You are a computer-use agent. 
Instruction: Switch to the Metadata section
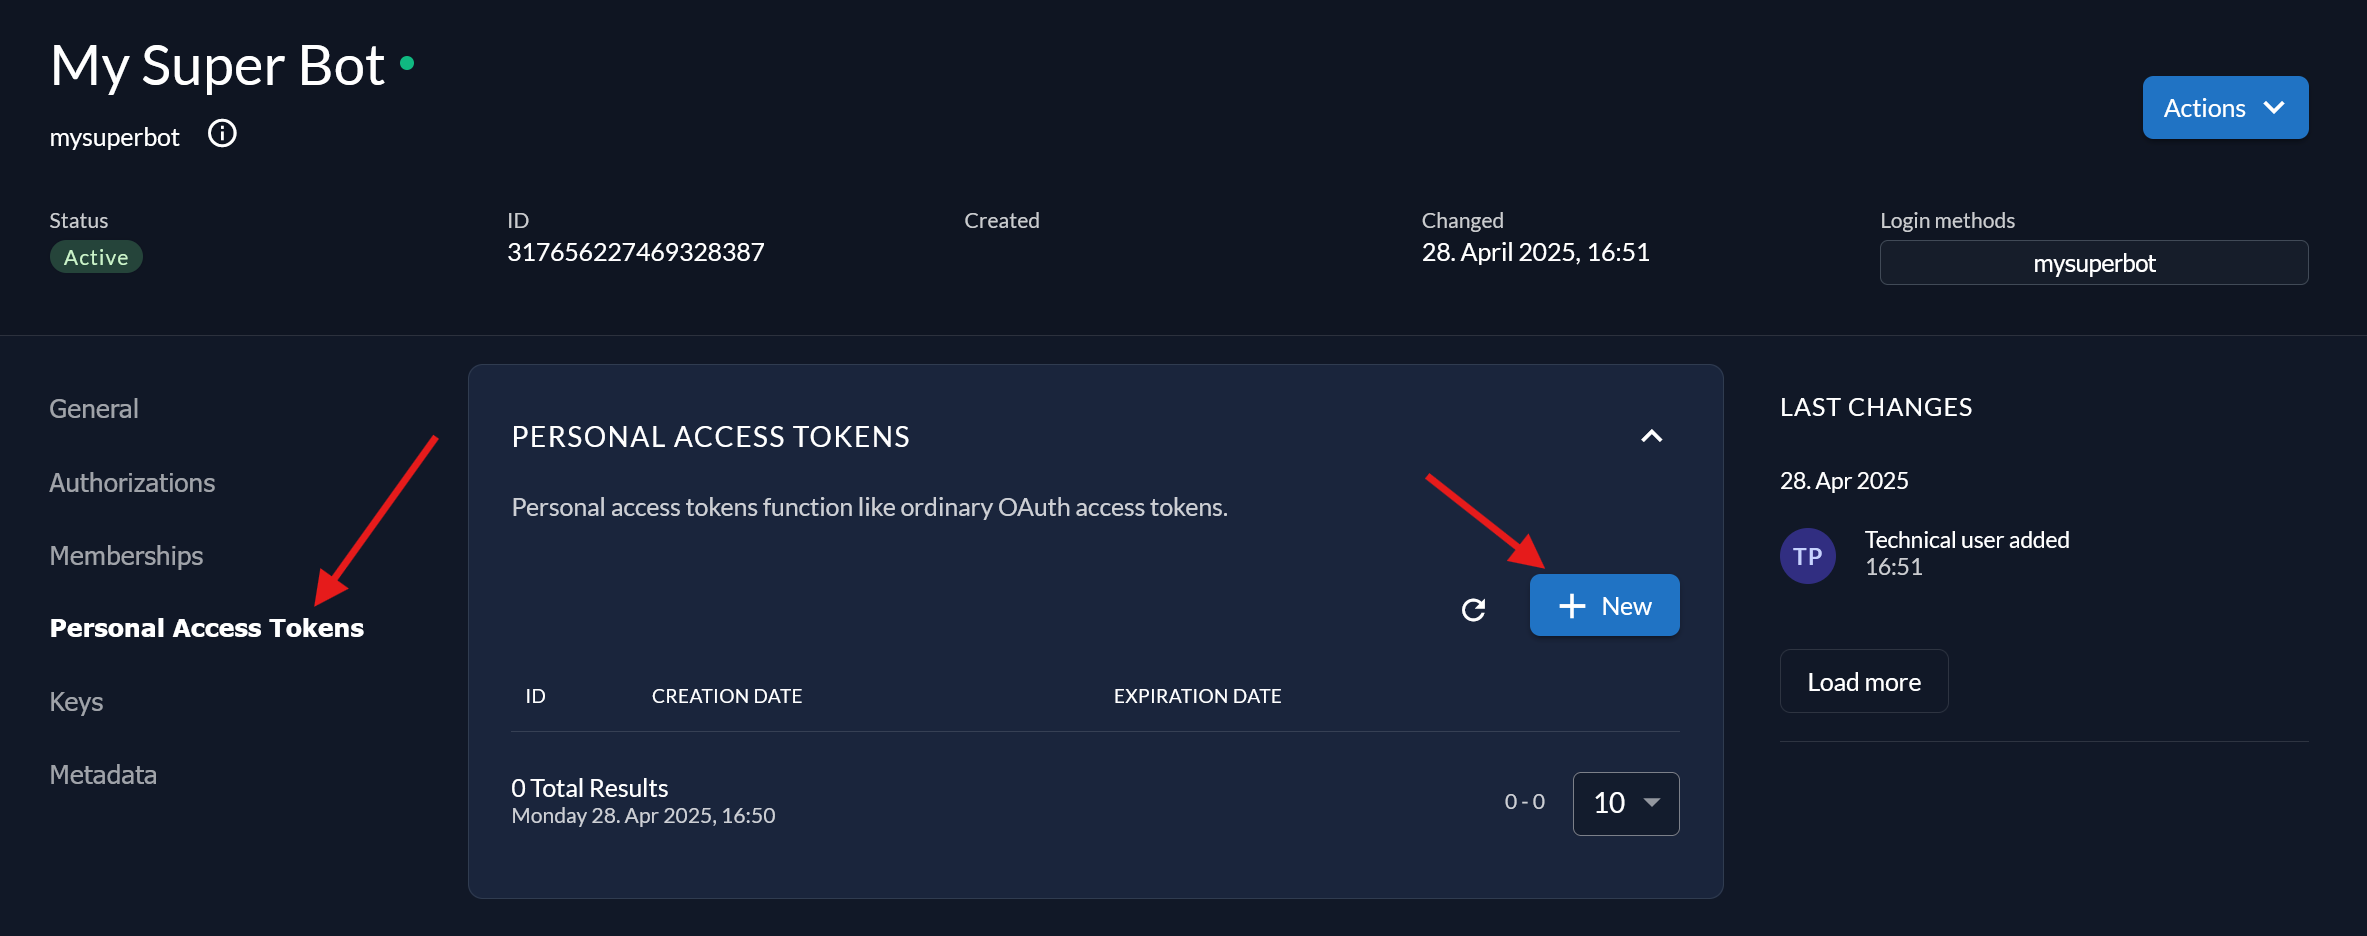pos(102,773)
